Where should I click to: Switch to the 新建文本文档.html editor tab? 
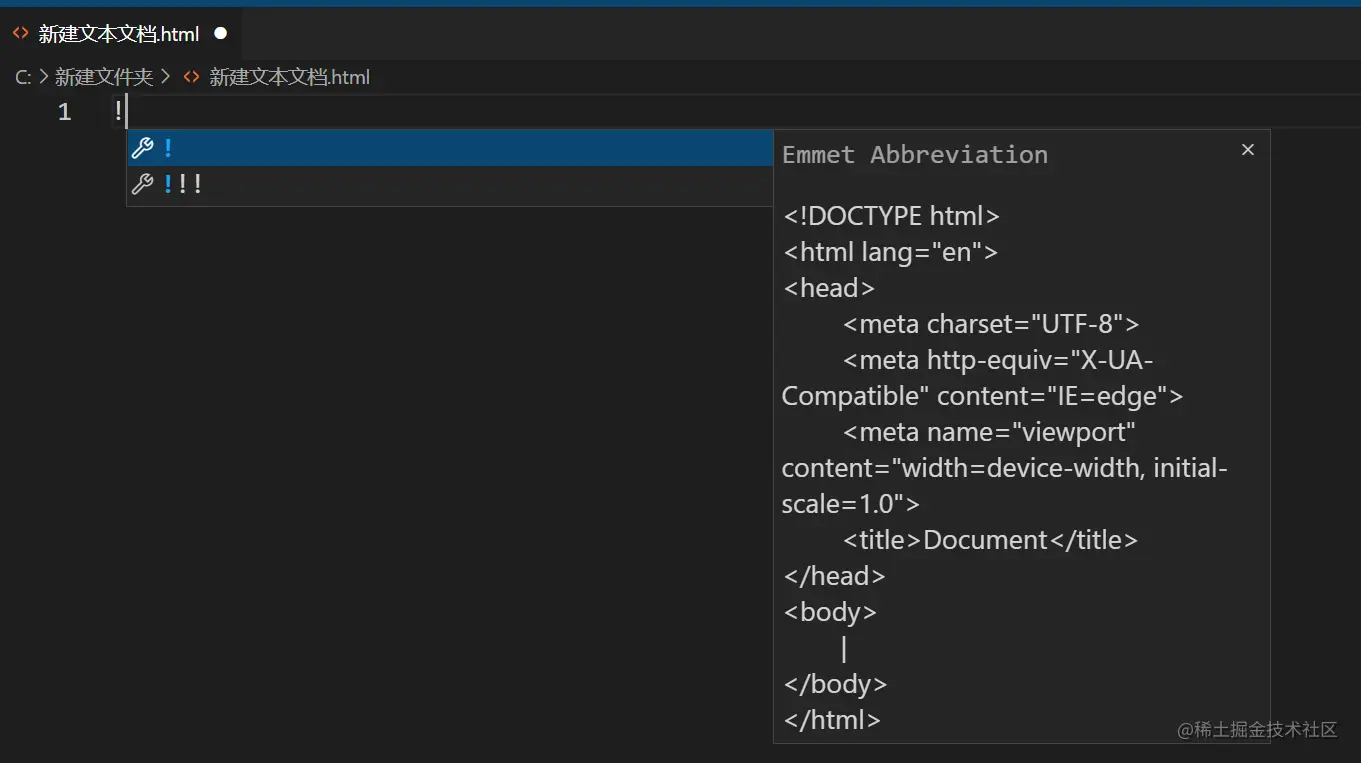click(x=120, y=34)
